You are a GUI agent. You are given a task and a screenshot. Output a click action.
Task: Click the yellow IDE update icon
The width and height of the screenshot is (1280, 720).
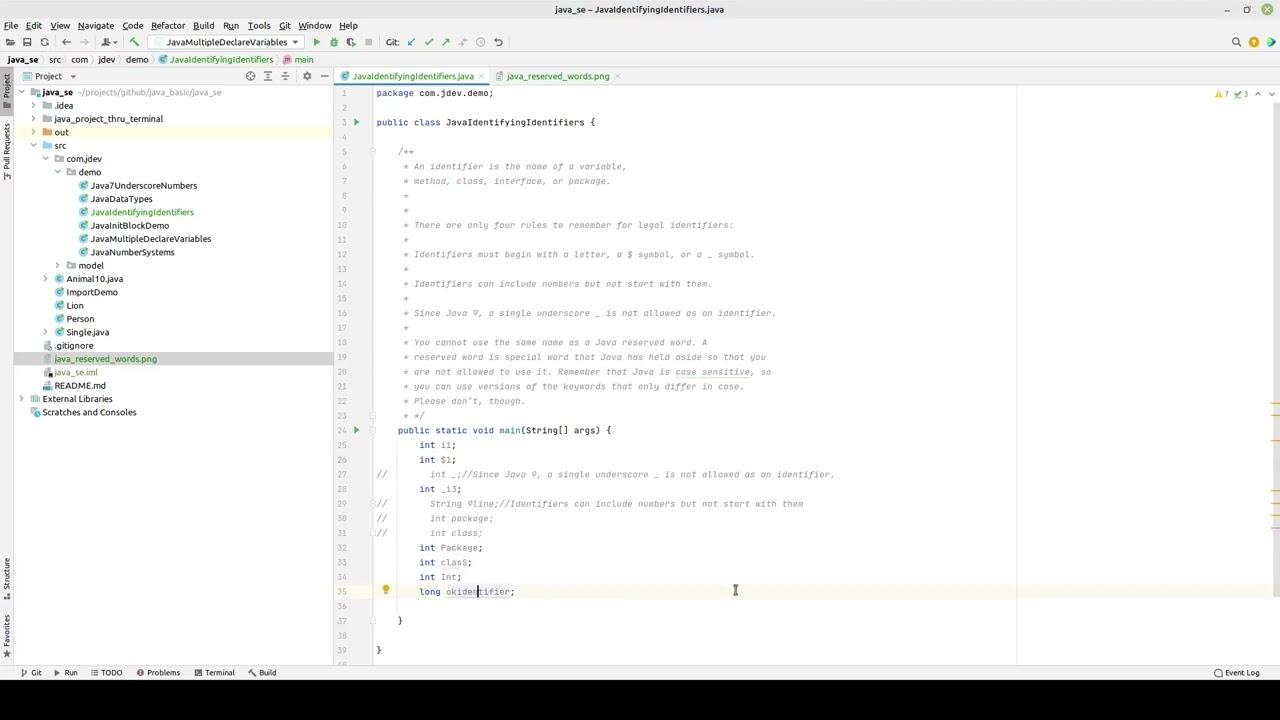pyautogui.click(x=1254, y=42)
